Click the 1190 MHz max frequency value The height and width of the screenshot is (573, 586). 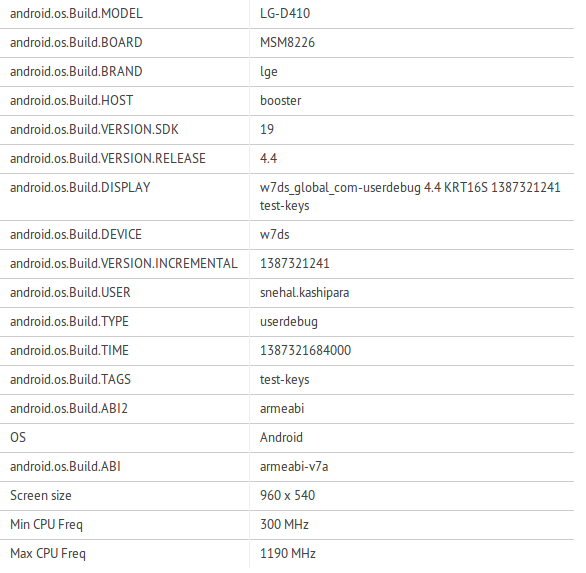click(x=288, y=554)
